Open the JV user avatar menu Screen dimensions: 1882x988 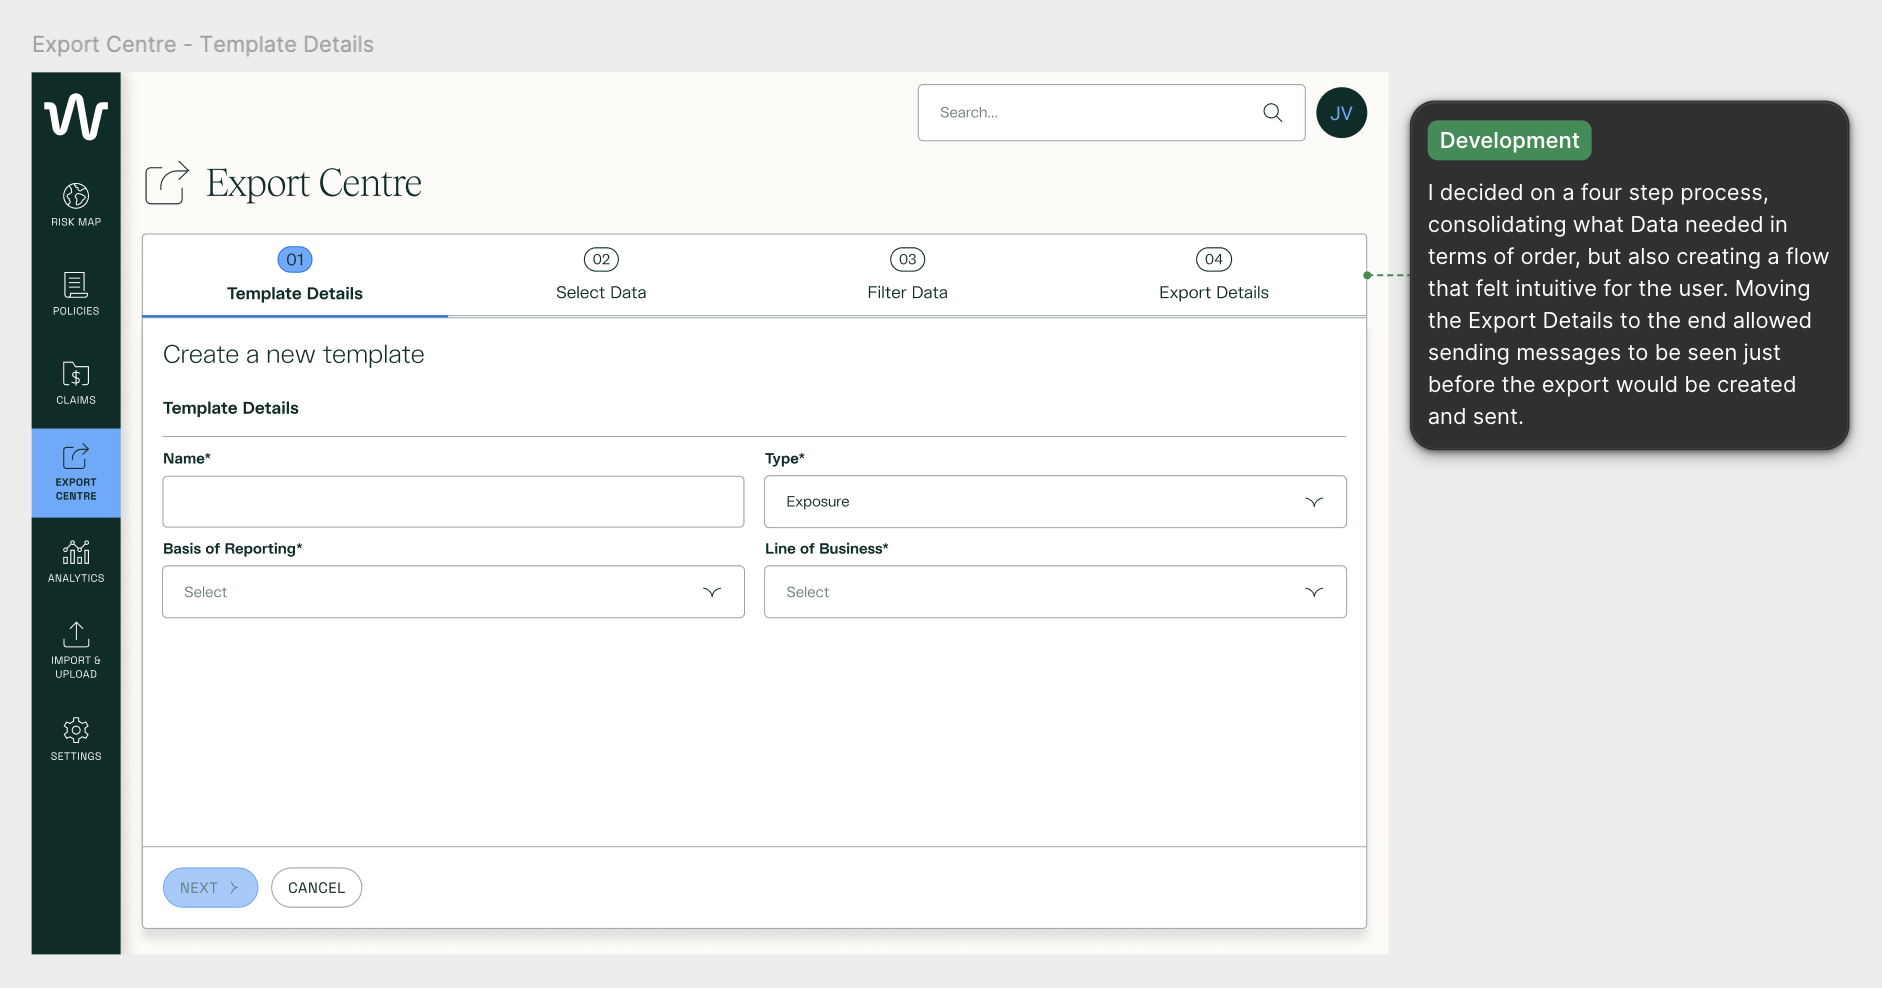pyautogui.click(x=1341, y=113)
